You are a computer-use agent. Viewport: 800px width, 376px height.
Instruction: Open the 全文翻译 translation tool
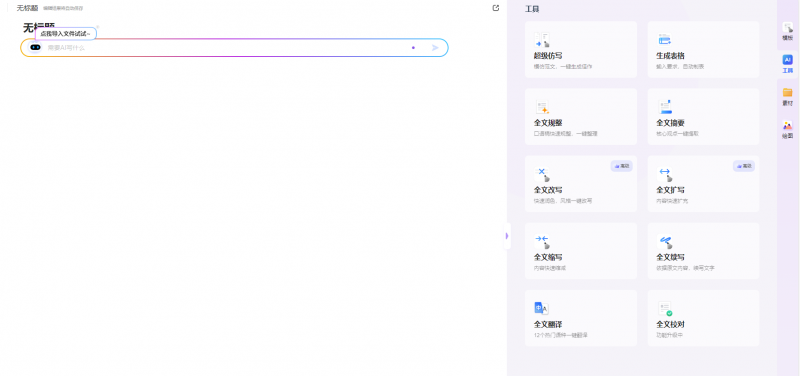tap(581, 318)
